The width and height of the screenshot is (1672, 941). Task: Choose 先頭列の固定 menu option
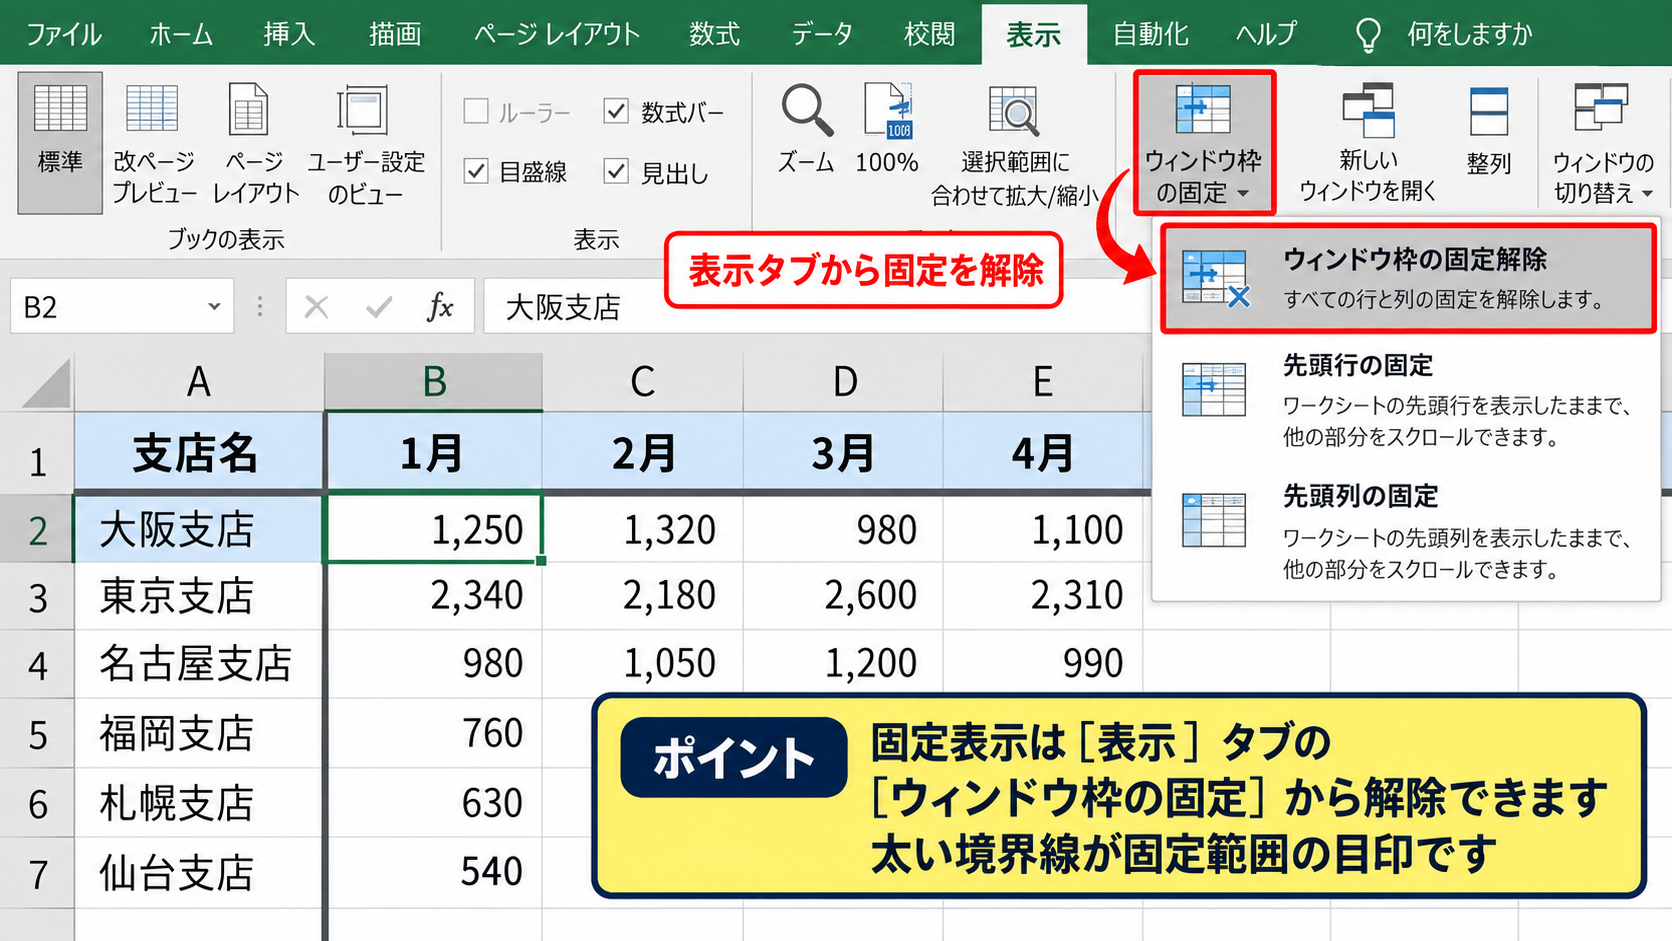(1408, 531)
